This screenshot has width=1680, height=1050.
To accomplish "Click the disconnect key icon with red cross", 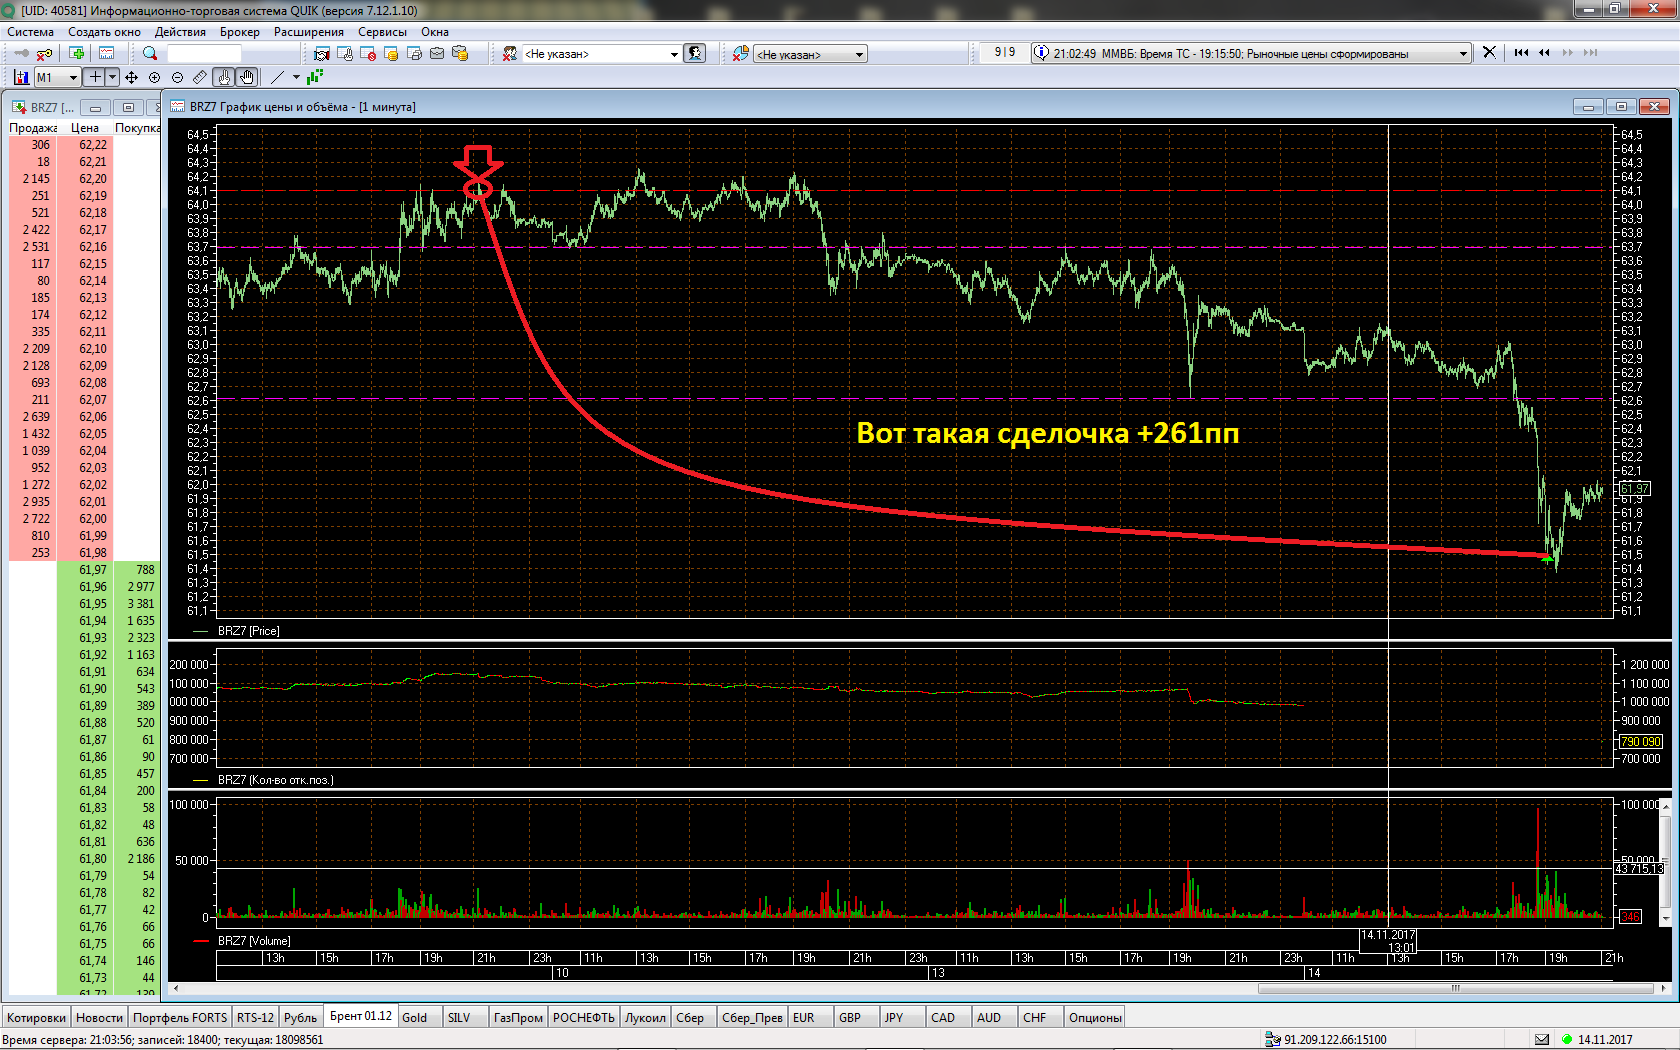I will 44,53.
